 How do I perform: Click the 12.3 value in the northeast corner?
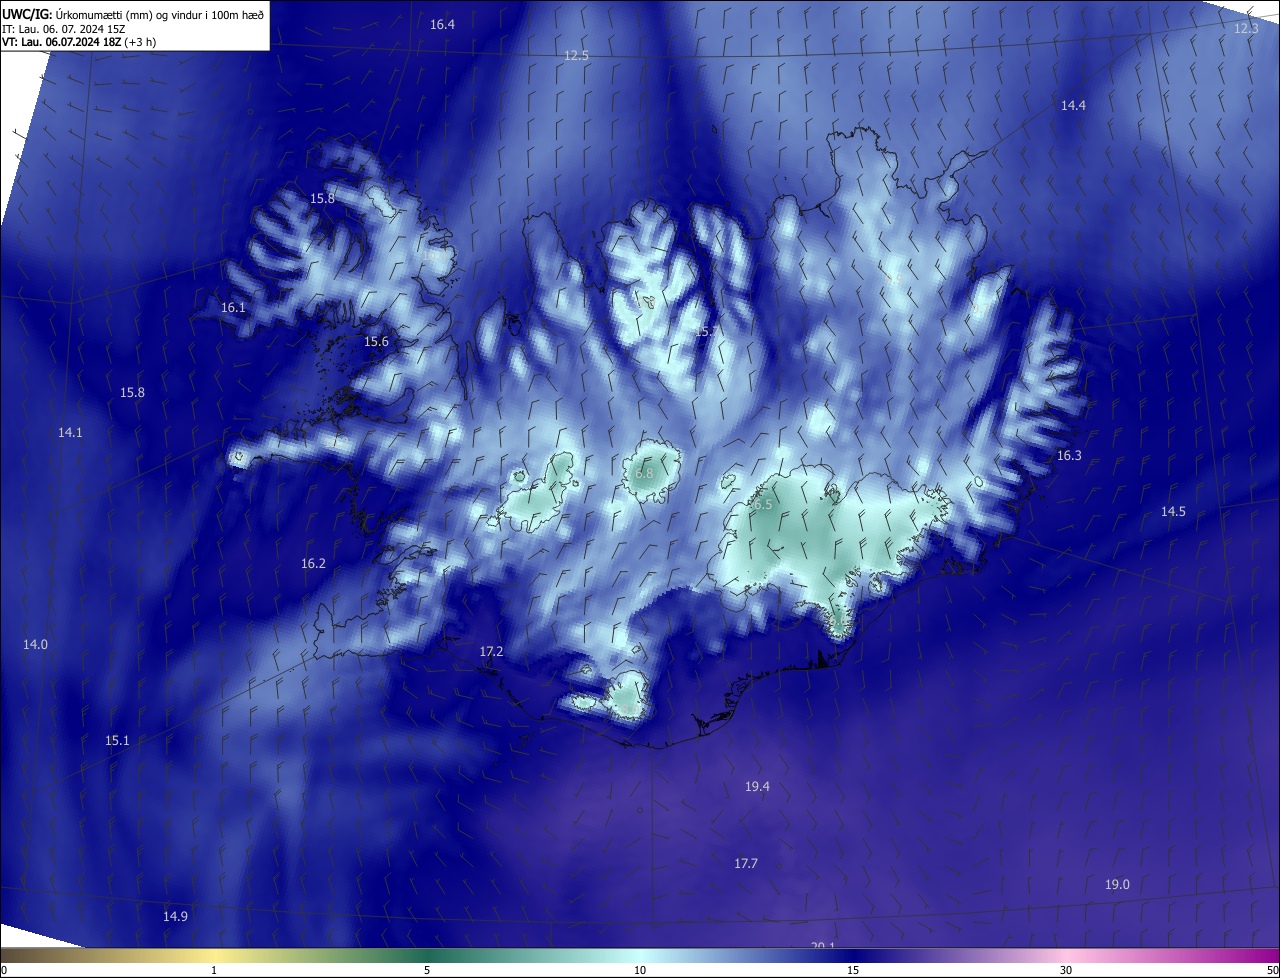coord(1246,28)
